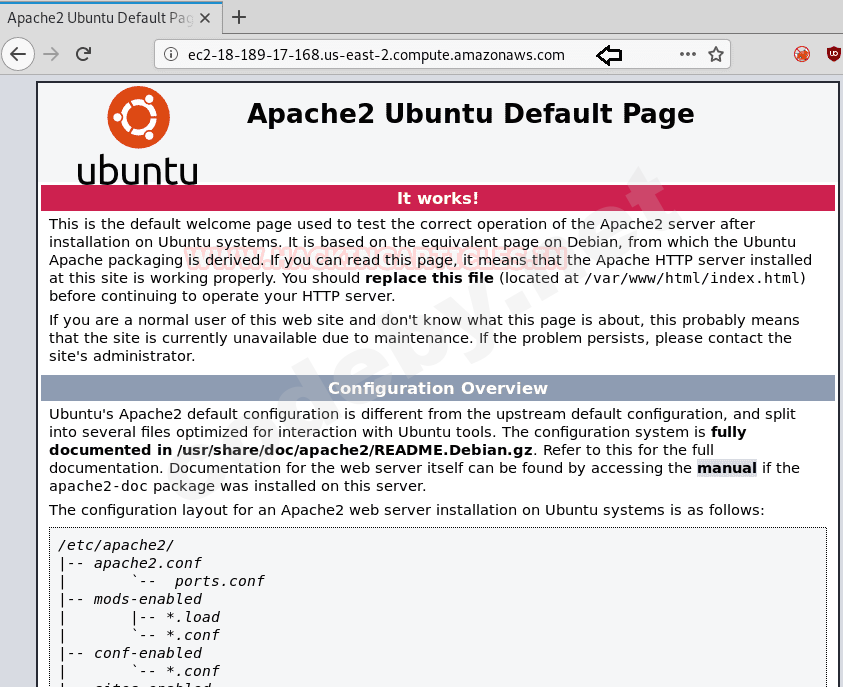
Task: Select the Apache2 Ubuntu Default Page tab
Action: pyautogui.click(x=99, y=18)
